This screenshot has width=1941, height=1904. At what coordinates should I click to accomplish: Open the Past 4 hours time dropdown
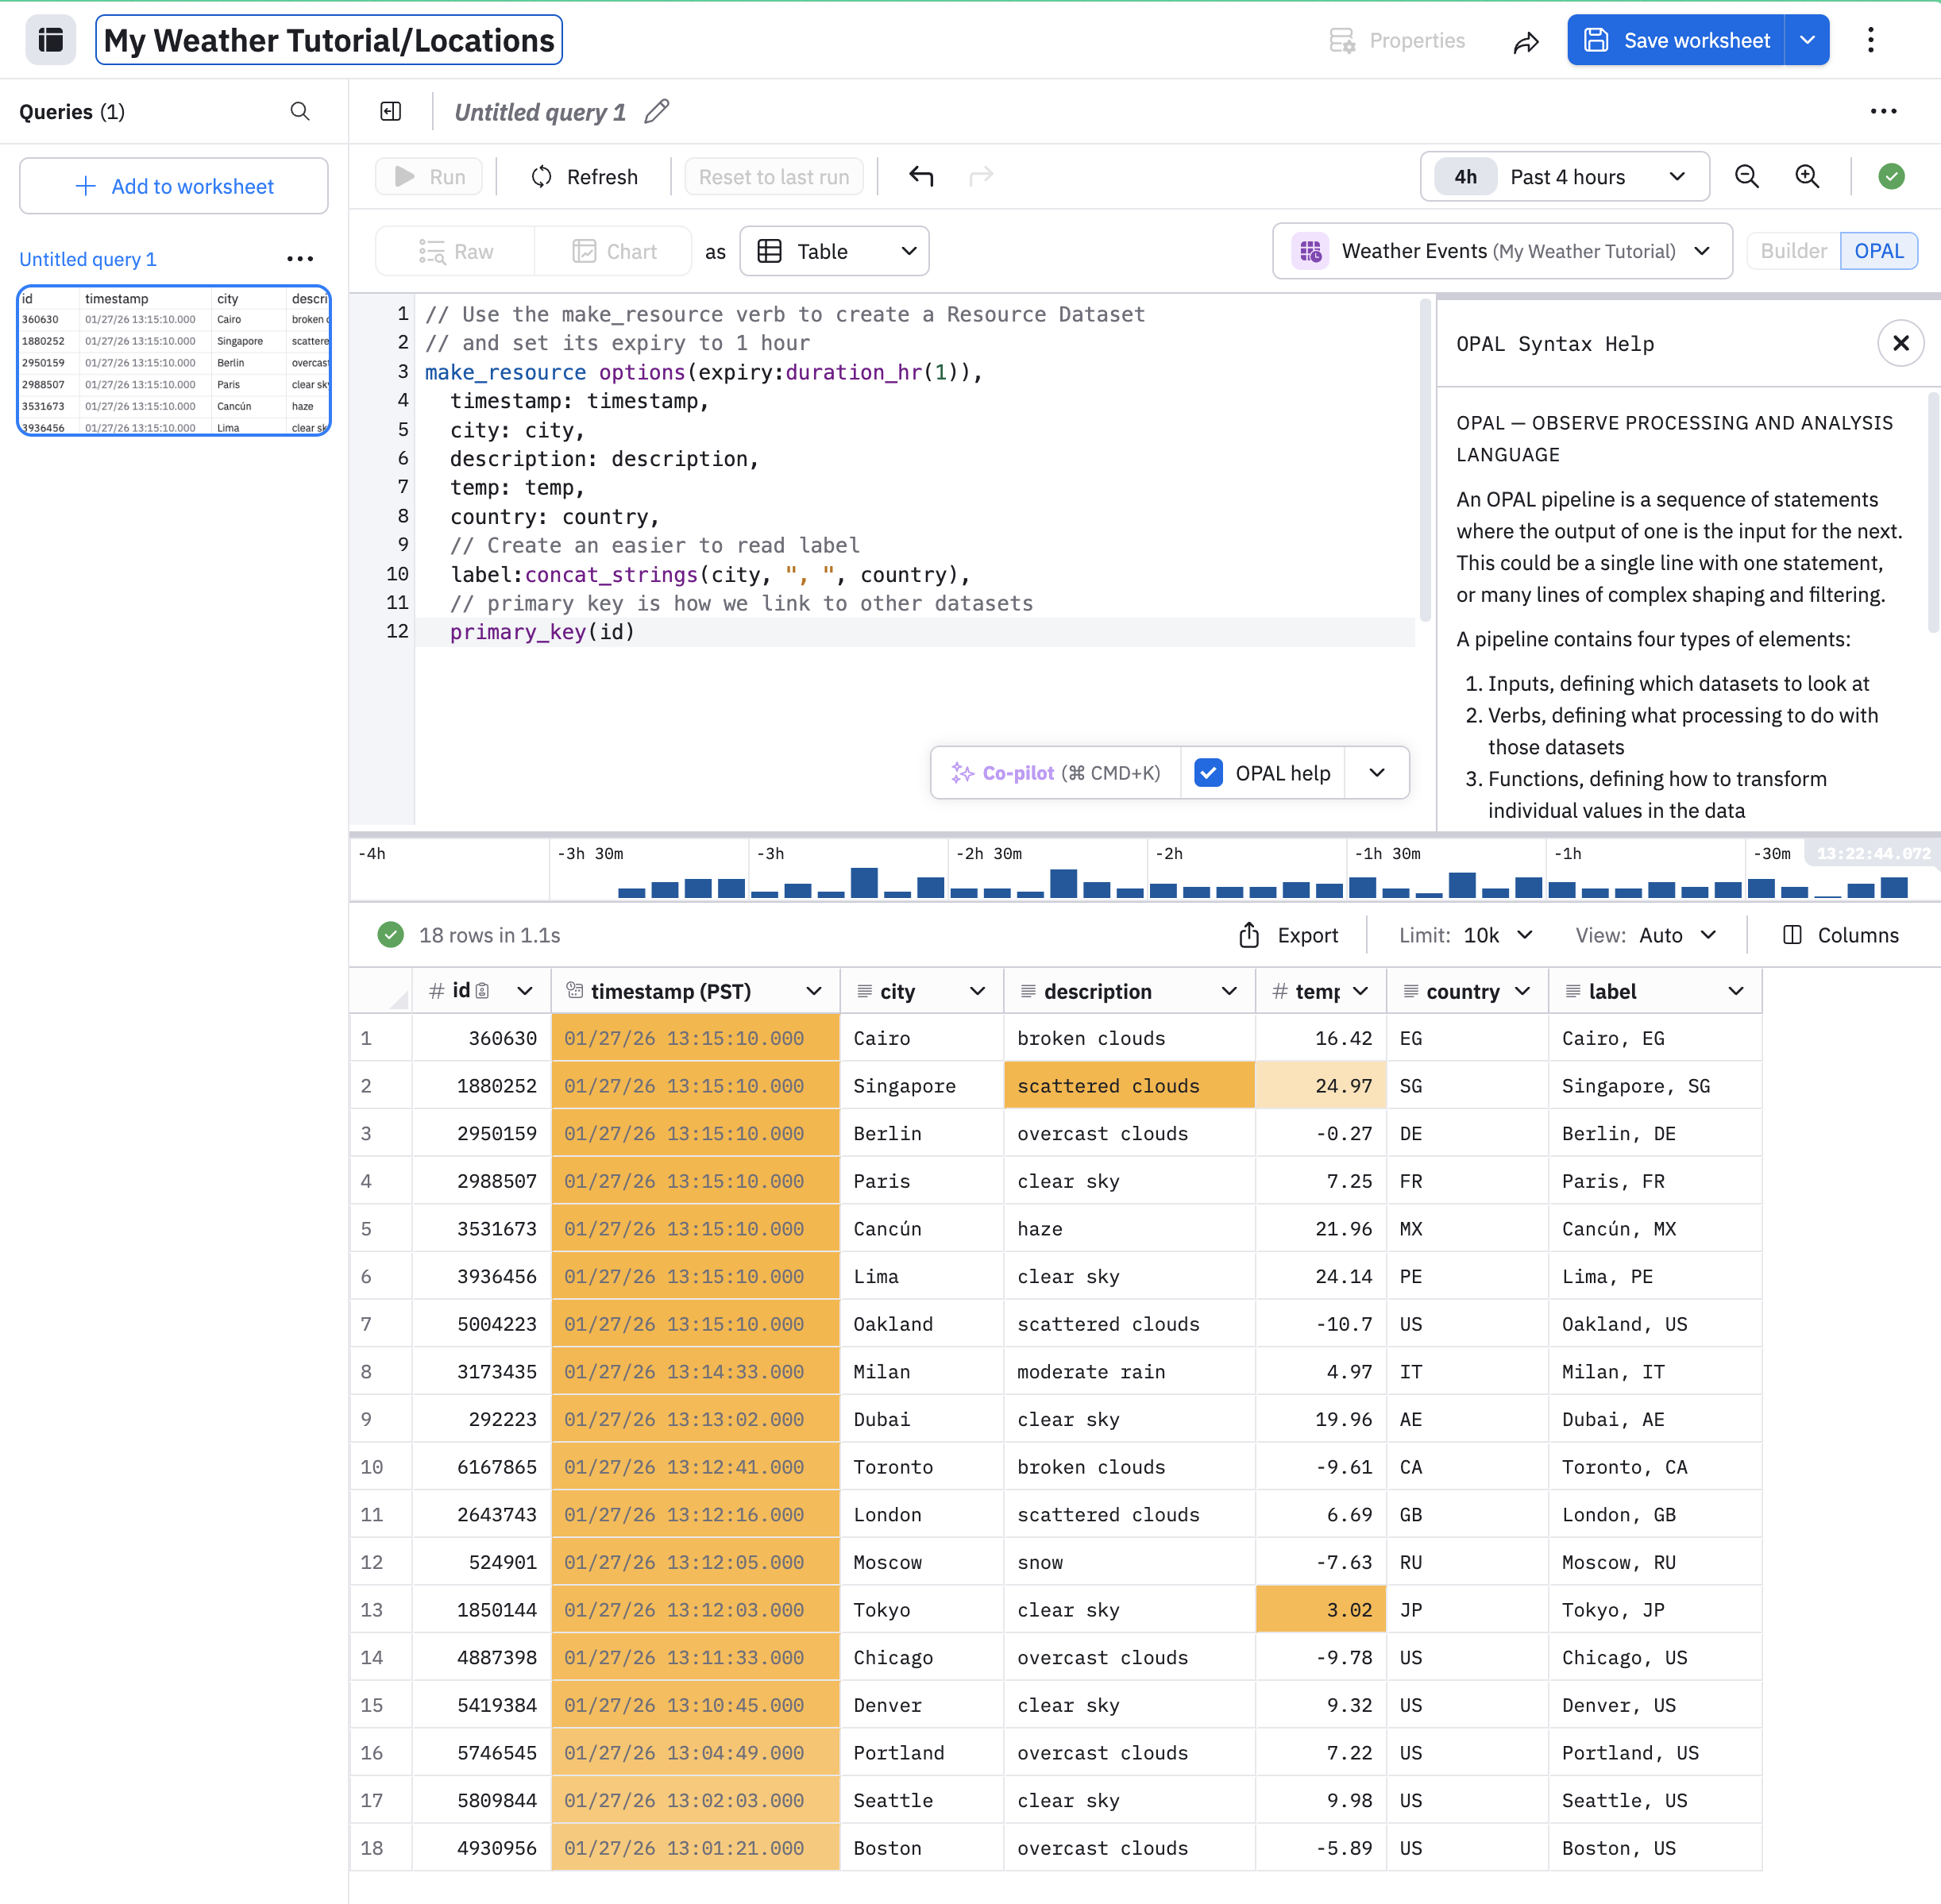1565,177
